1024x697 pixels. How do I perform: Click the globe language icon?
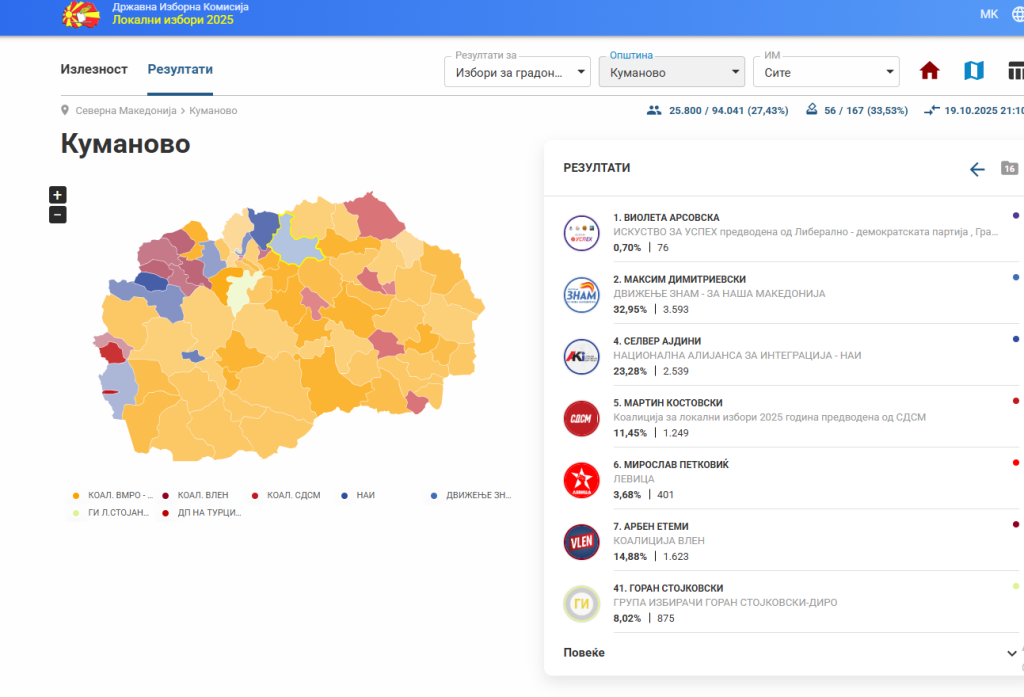(1017, 15)
